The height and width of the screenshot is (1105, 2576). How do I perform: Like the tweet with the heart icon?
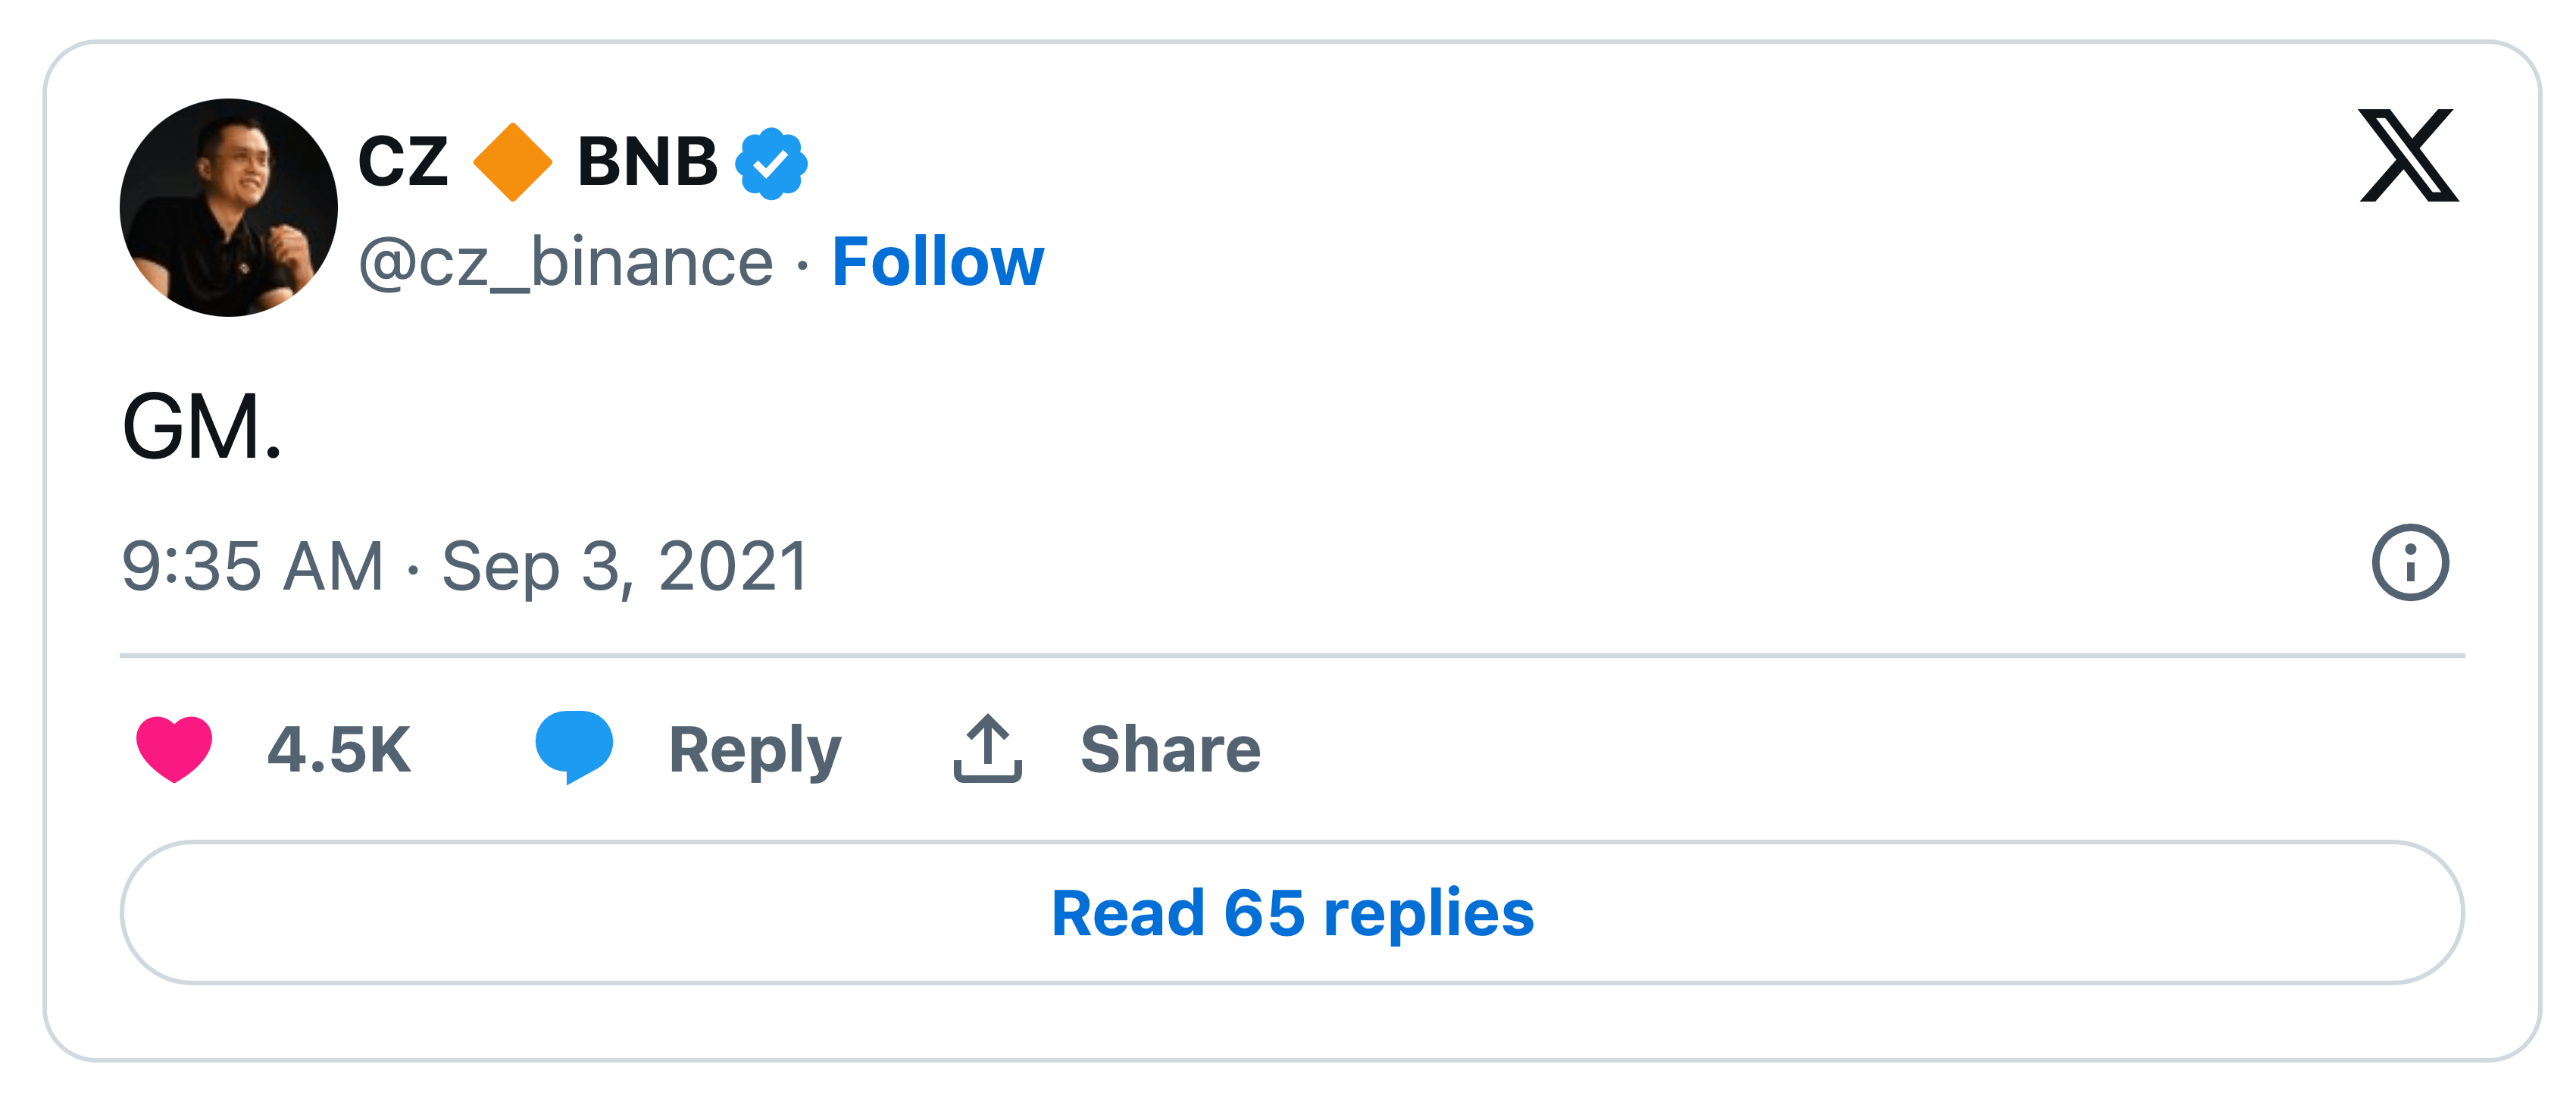coord(174,748)
